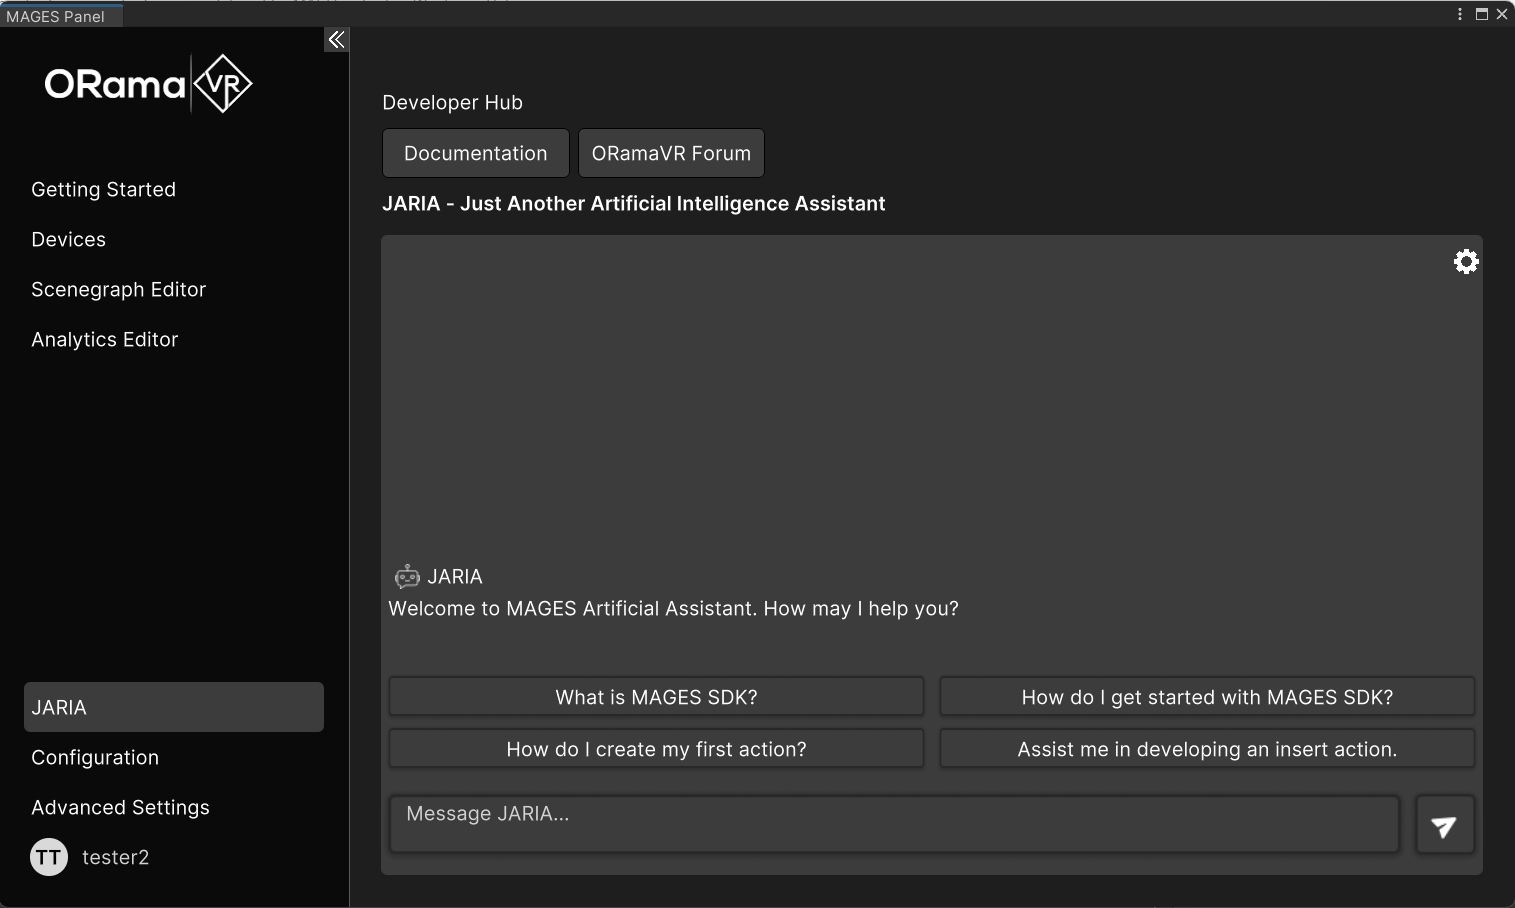Open the Analytics Editor
Screen dimensions: 1515x908
coord(104,339)
